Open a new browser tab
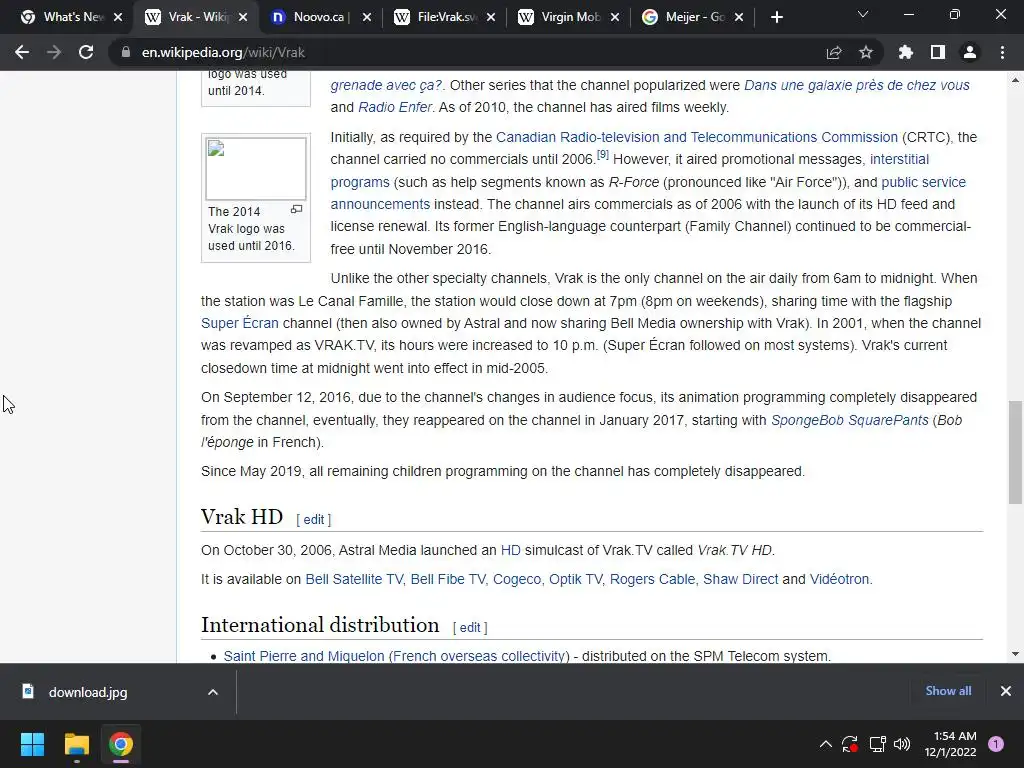Screen dimensions: 1024x768 776,18
